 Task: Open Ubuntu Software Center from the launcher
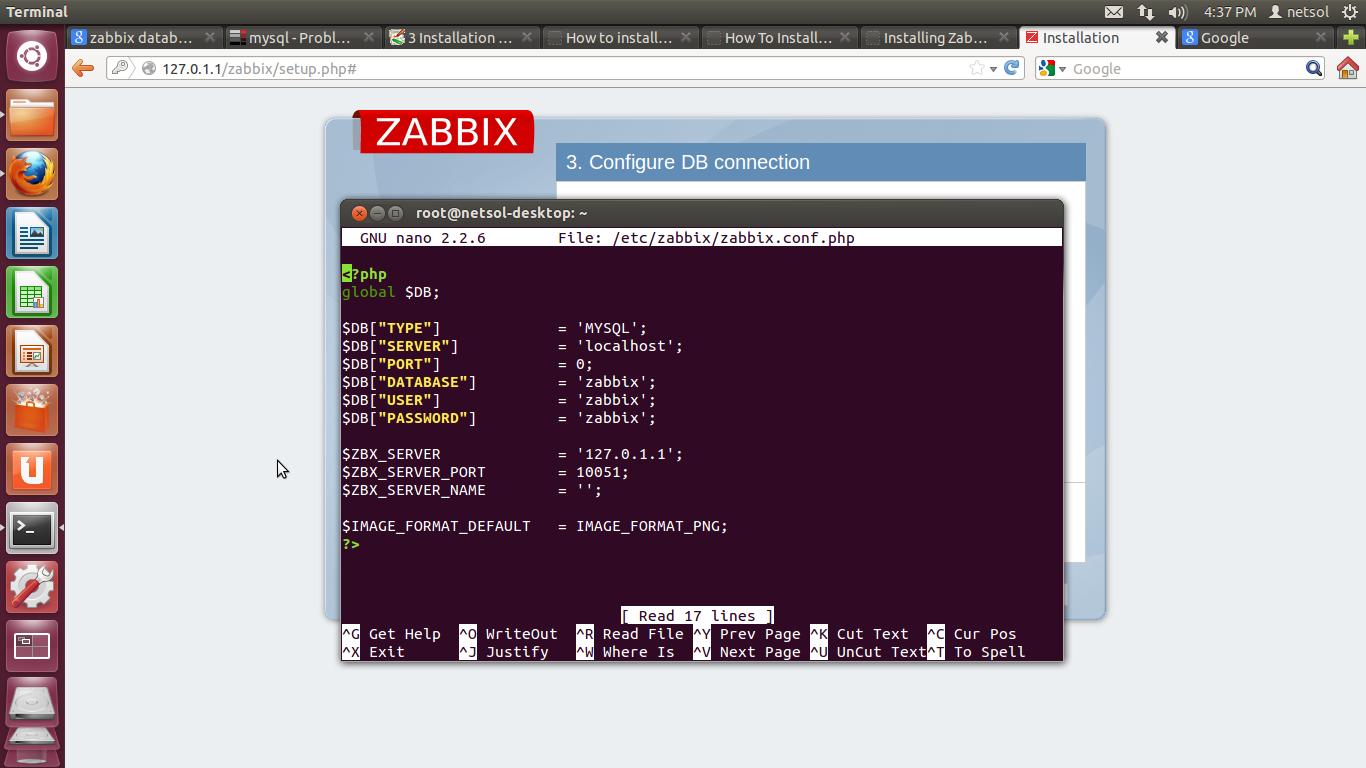(32, 410)
